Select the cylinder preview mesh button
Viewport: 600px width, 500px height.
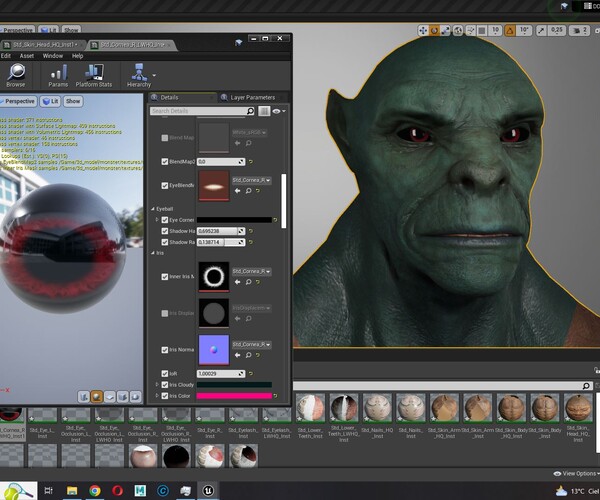pyautogui.click(x=83, y=397)
